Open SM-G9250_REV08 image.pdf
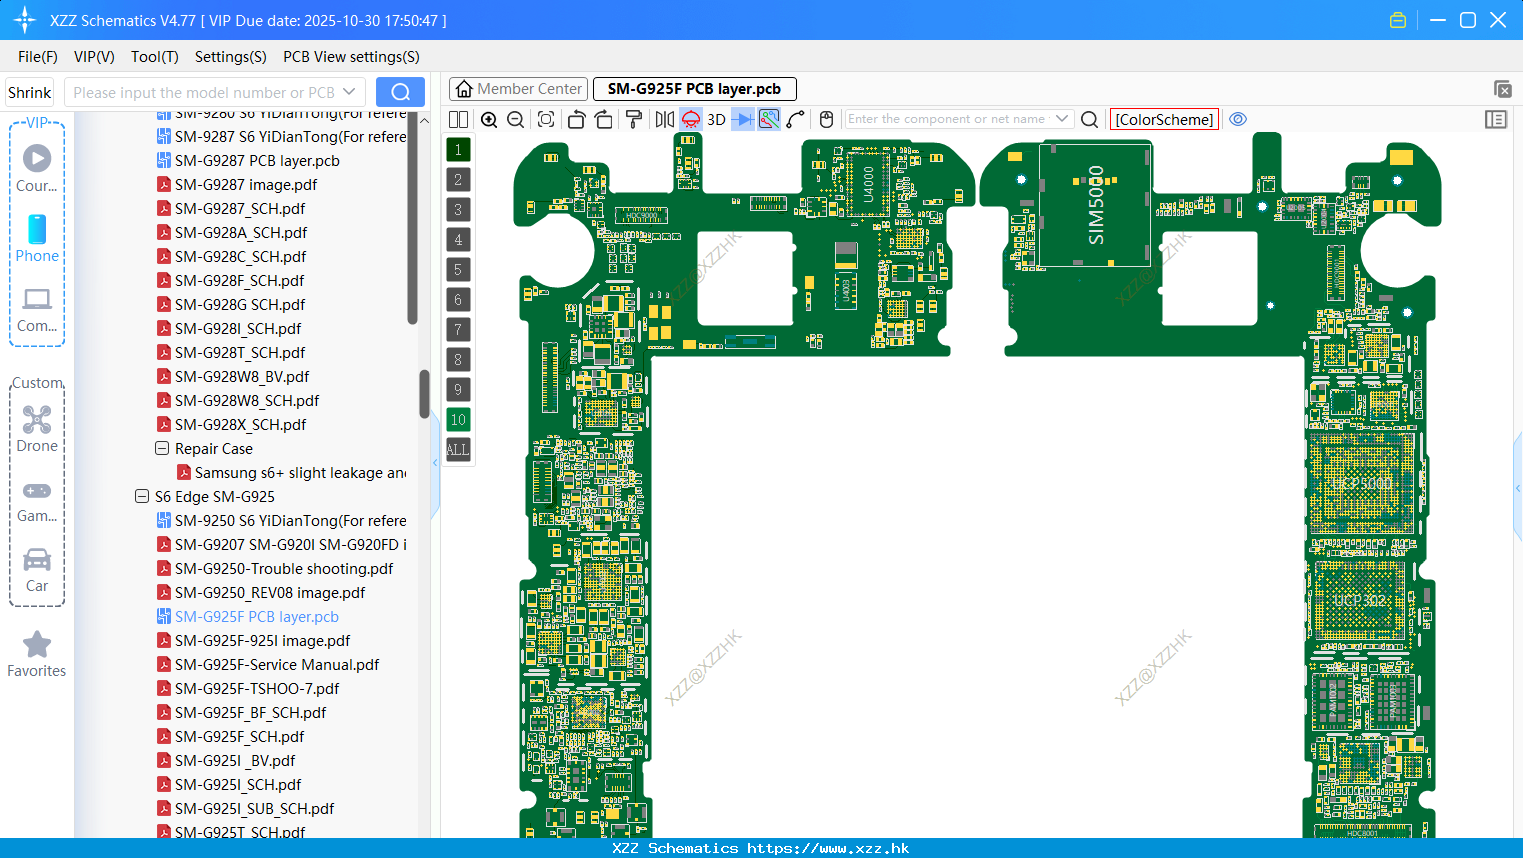 click(270, 593)
